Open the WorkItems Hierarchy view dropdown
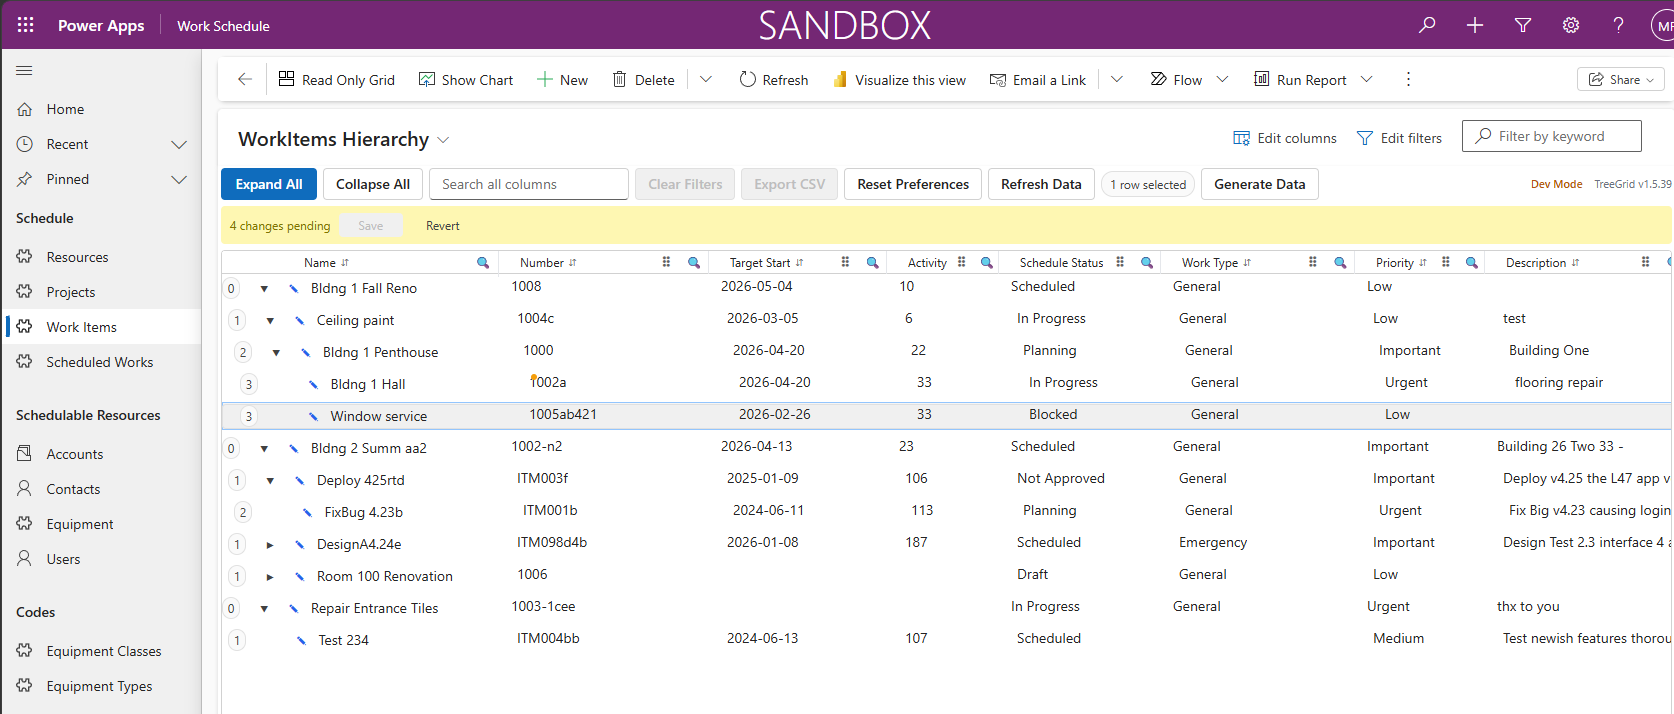The width and height of the screenshot is (1674, 714). click(443, 140)
